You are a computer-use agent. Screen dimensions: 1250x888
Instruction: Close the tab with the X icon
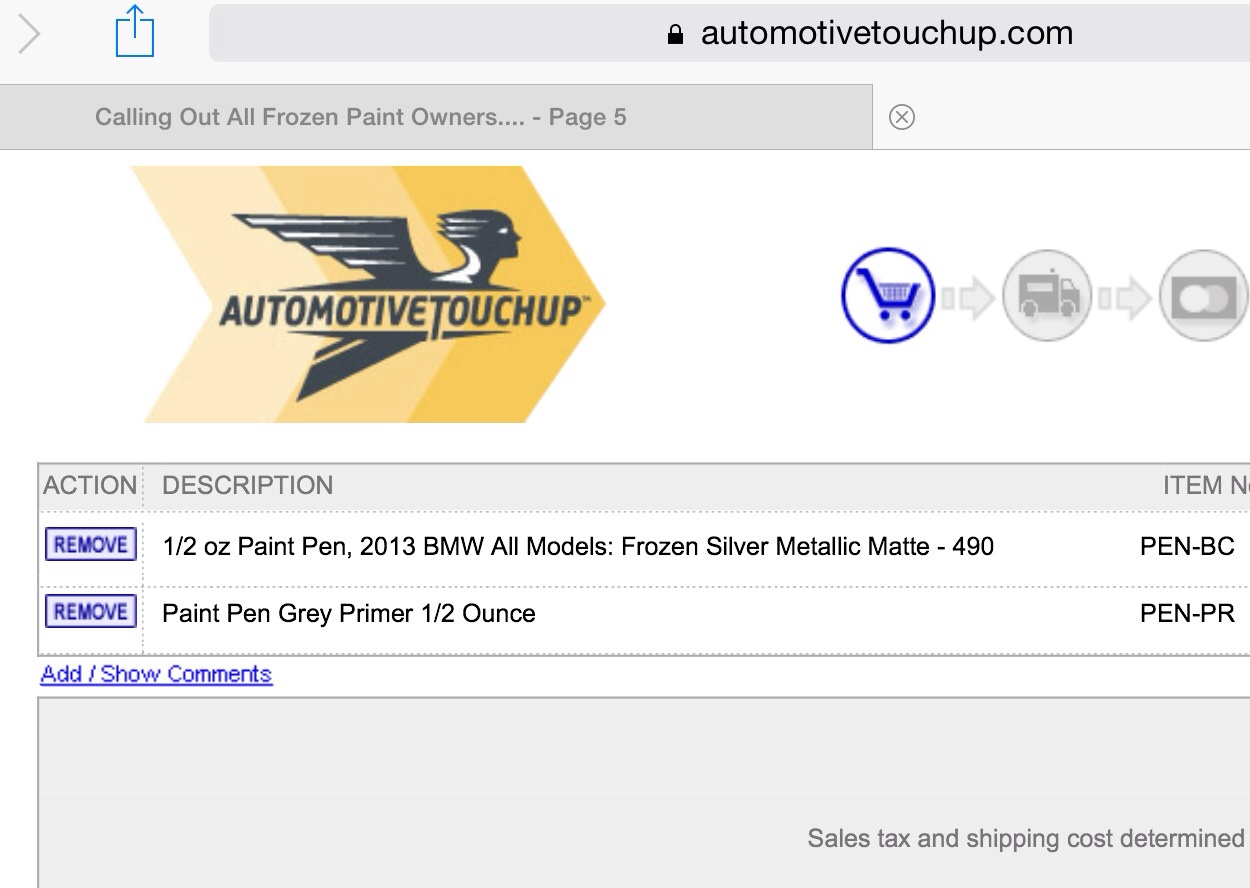(x=901, y=117)
